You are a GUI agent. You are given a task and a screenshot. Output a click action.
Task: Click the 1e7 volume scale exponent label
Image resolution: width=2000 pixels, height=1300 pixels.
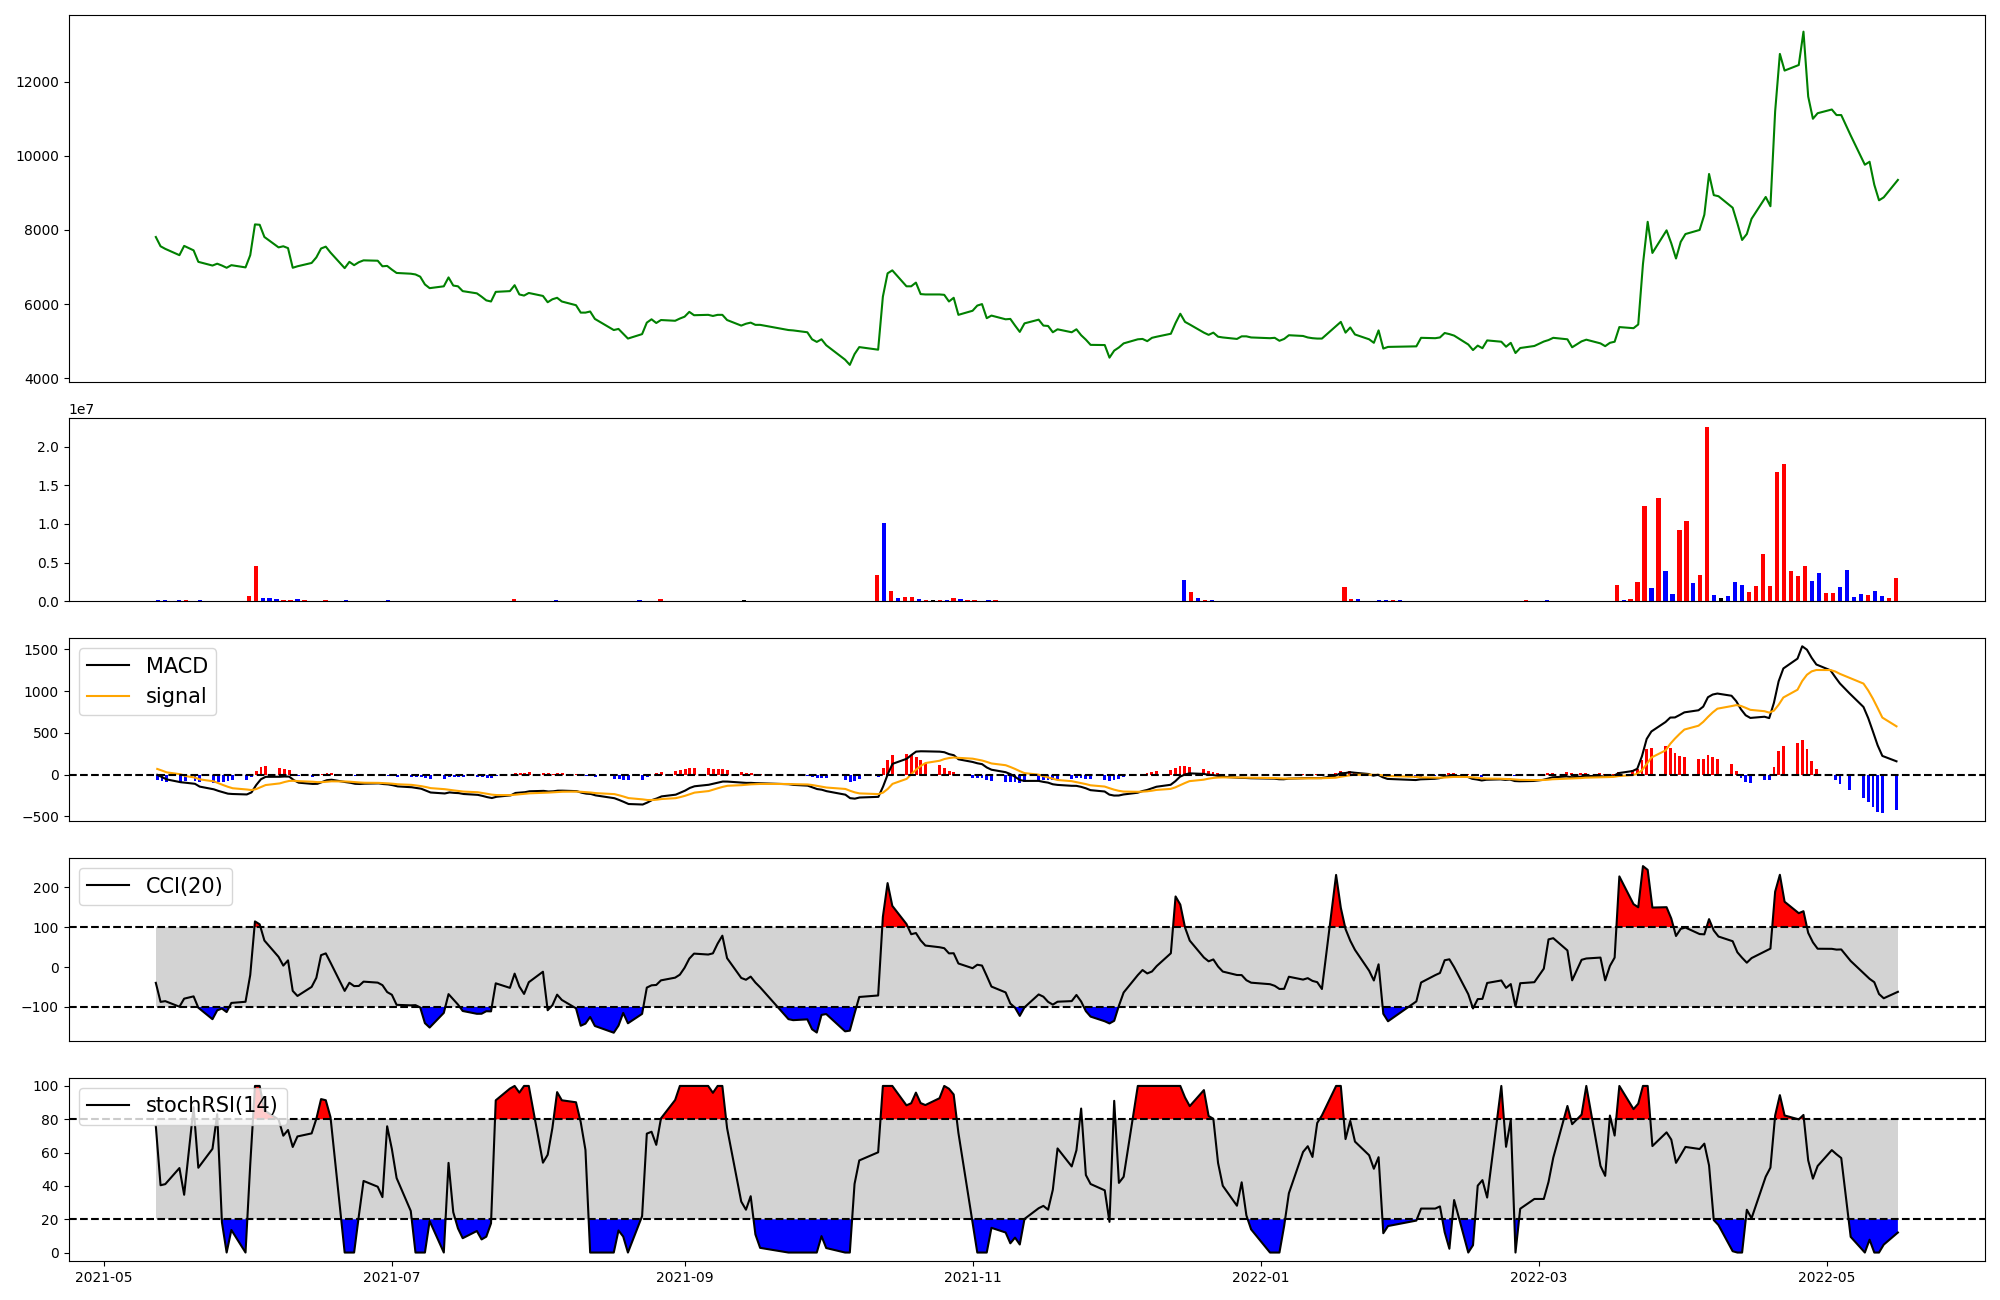click(81, 409)
